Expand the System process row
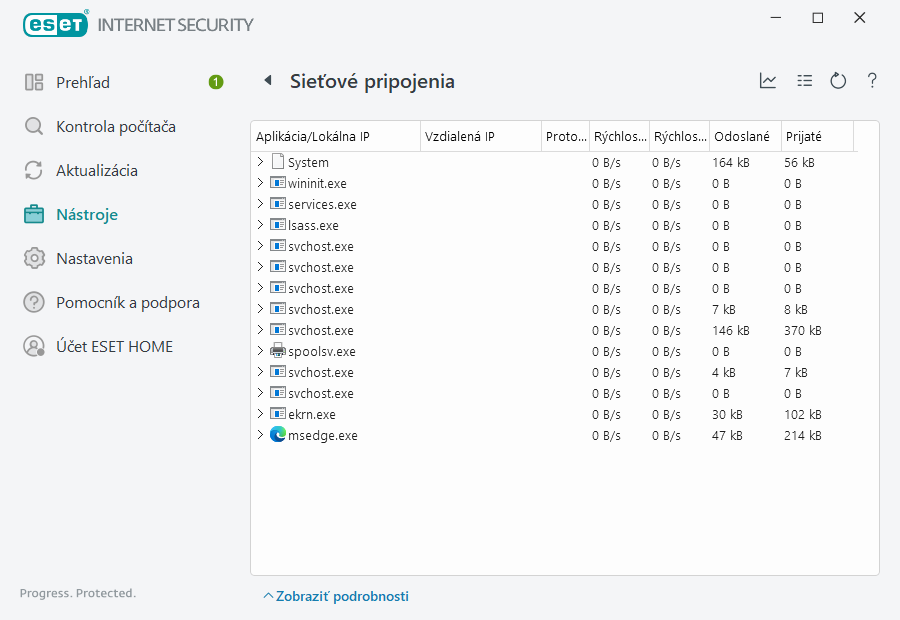 click(x=261, y=161)
